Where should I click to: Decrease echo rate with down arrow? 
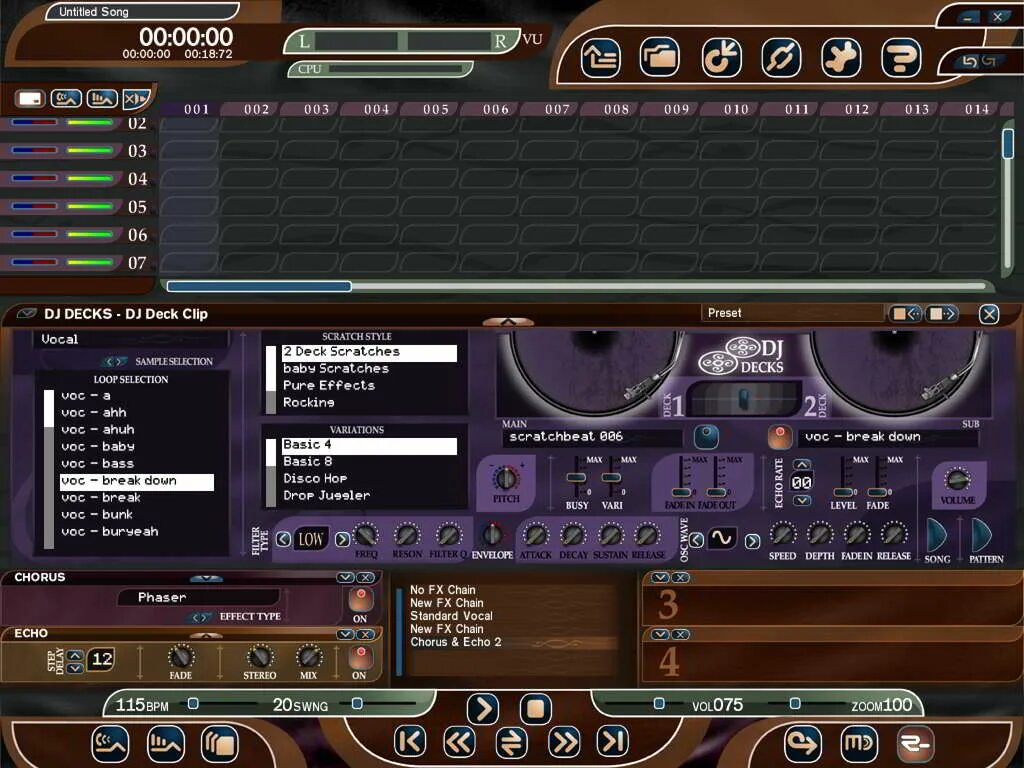tap(802, 501)
